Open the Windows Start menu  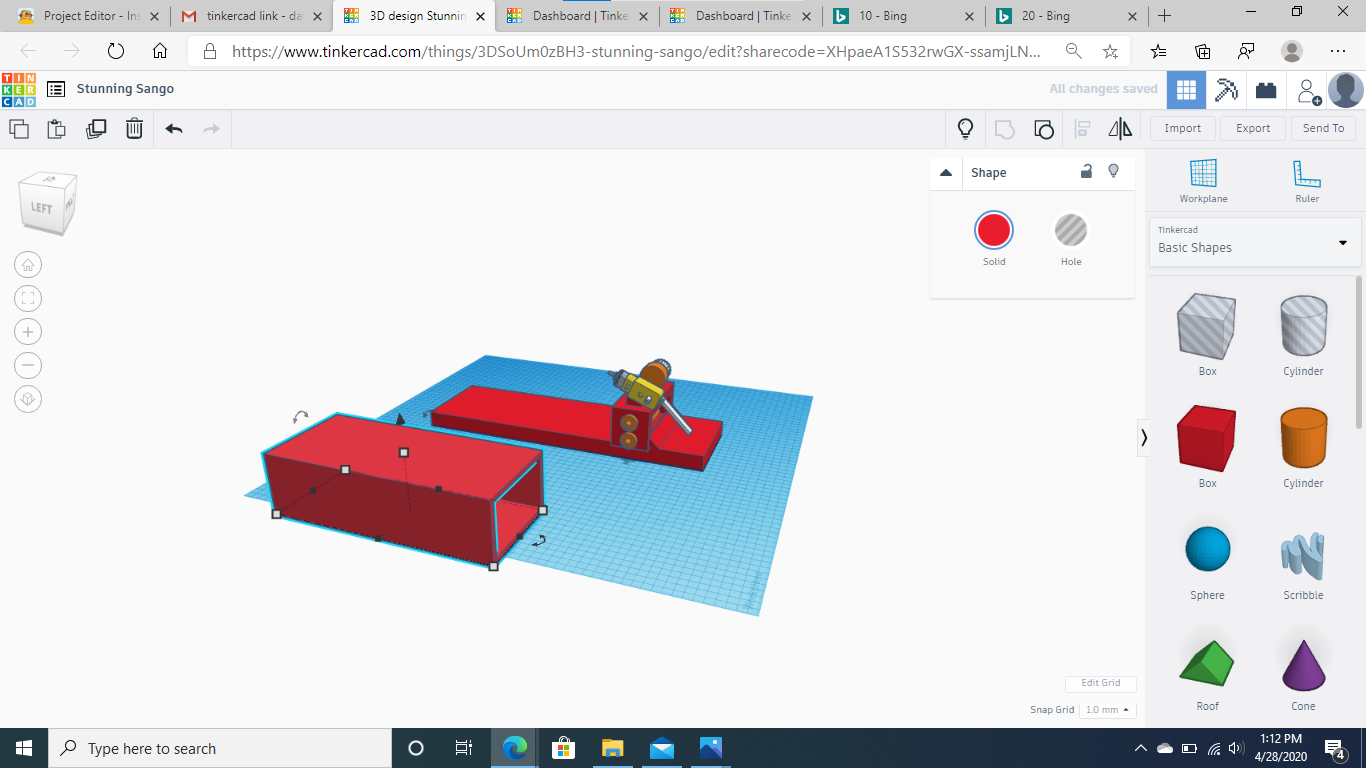[x=23, y=748]
